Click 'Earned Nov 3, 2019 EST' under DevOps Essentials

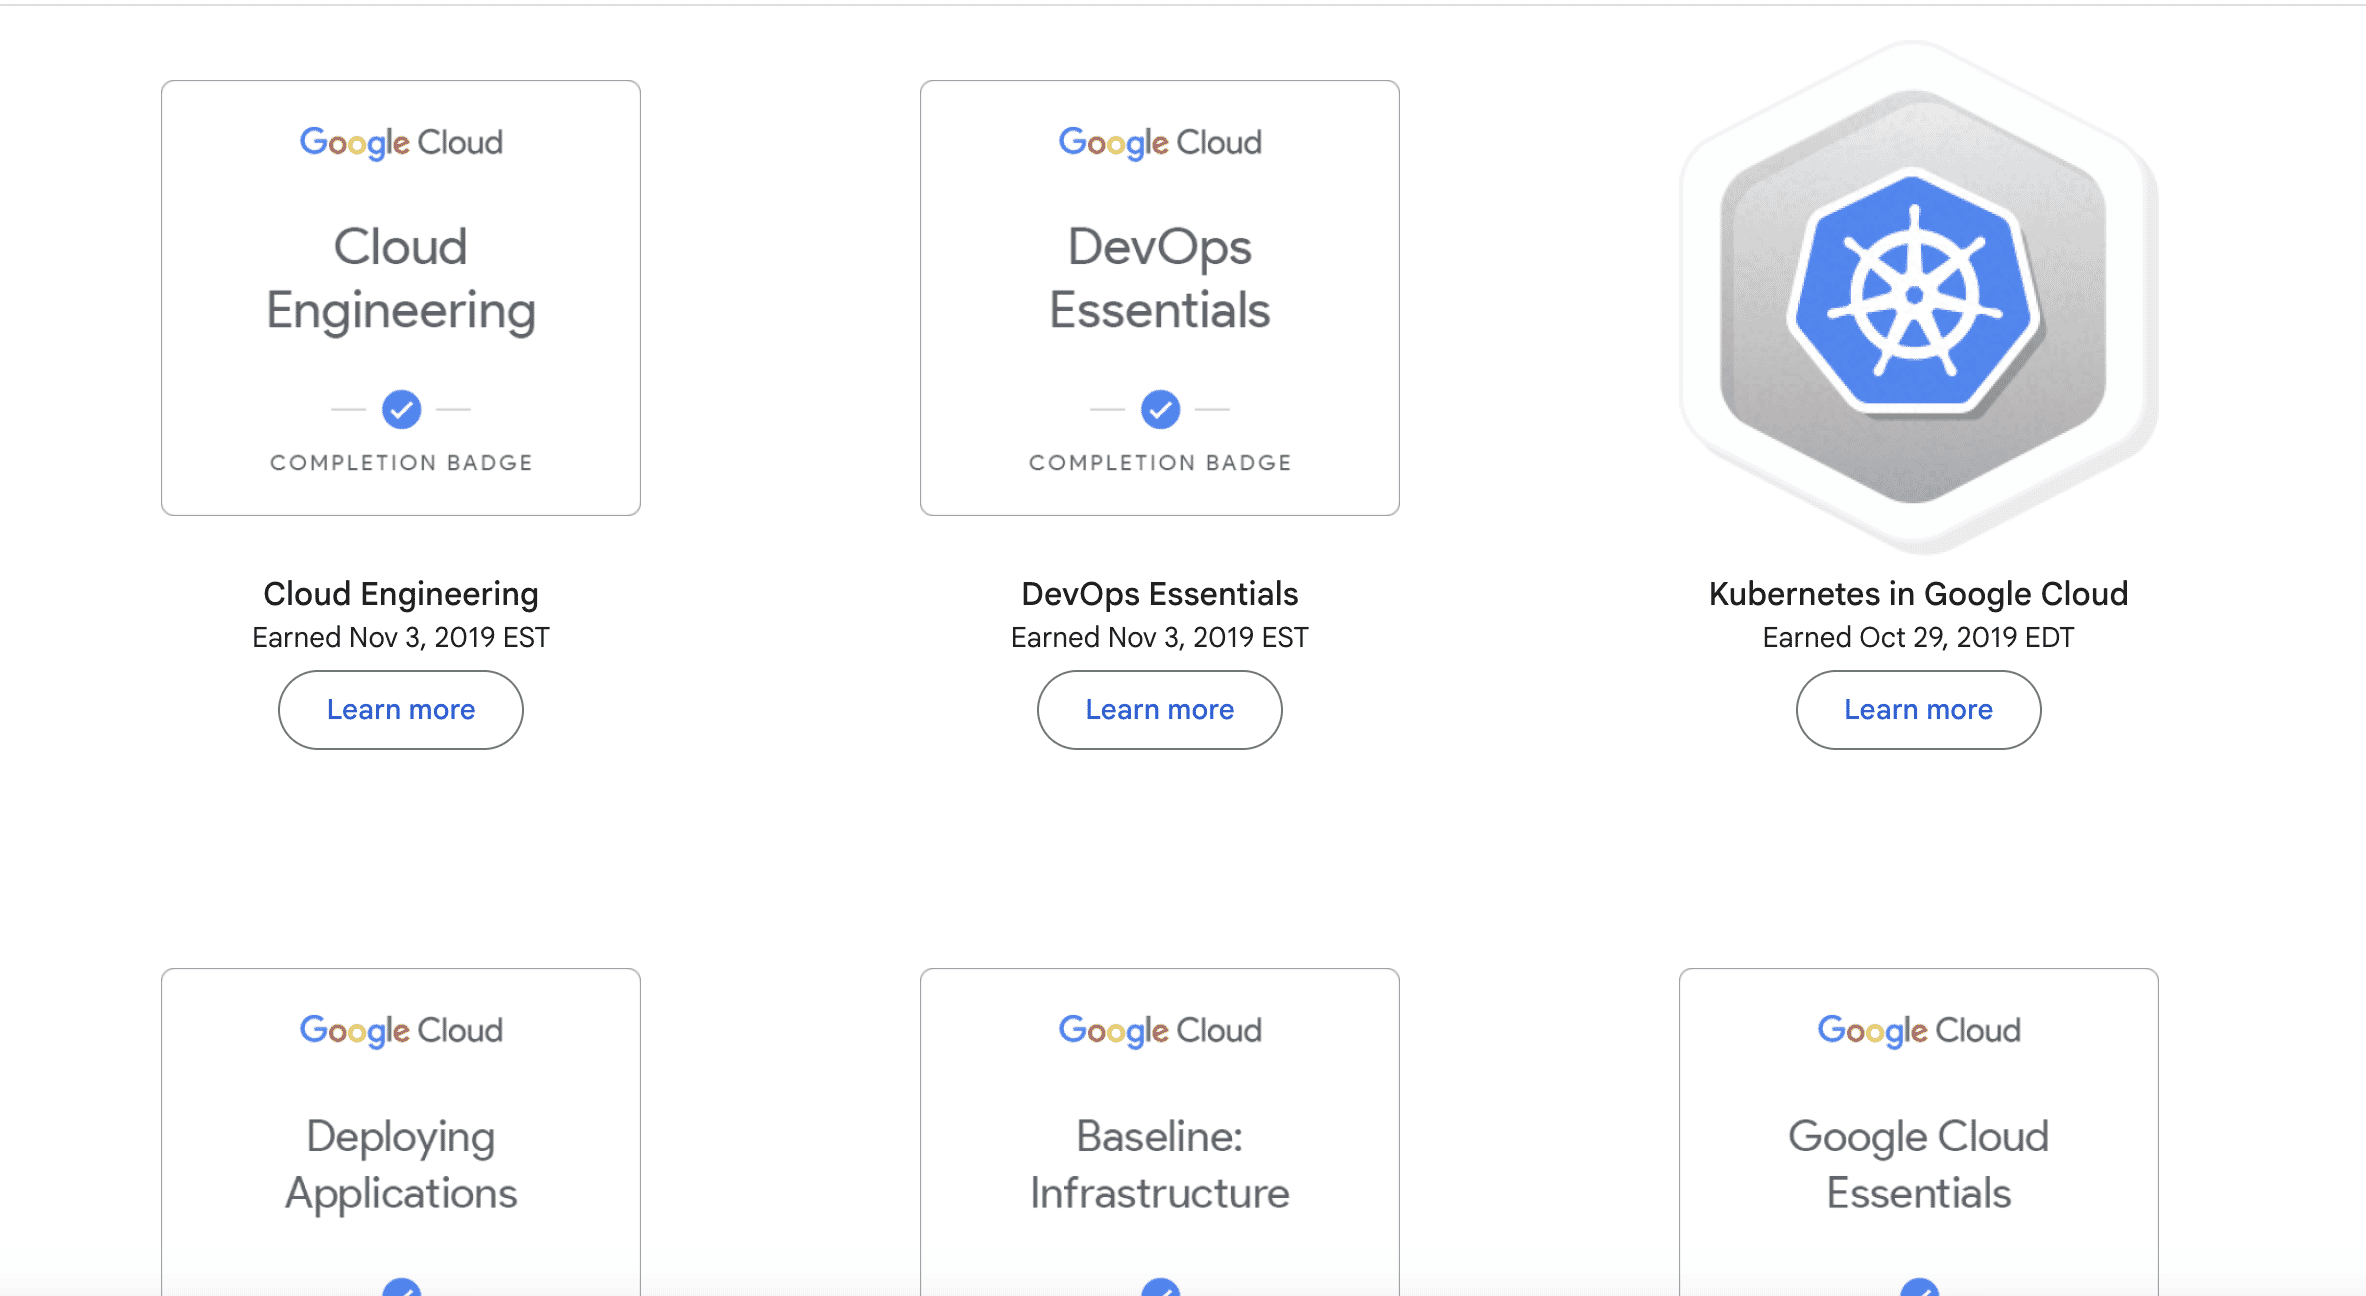pyautogui.click(x=1159, y=638)
